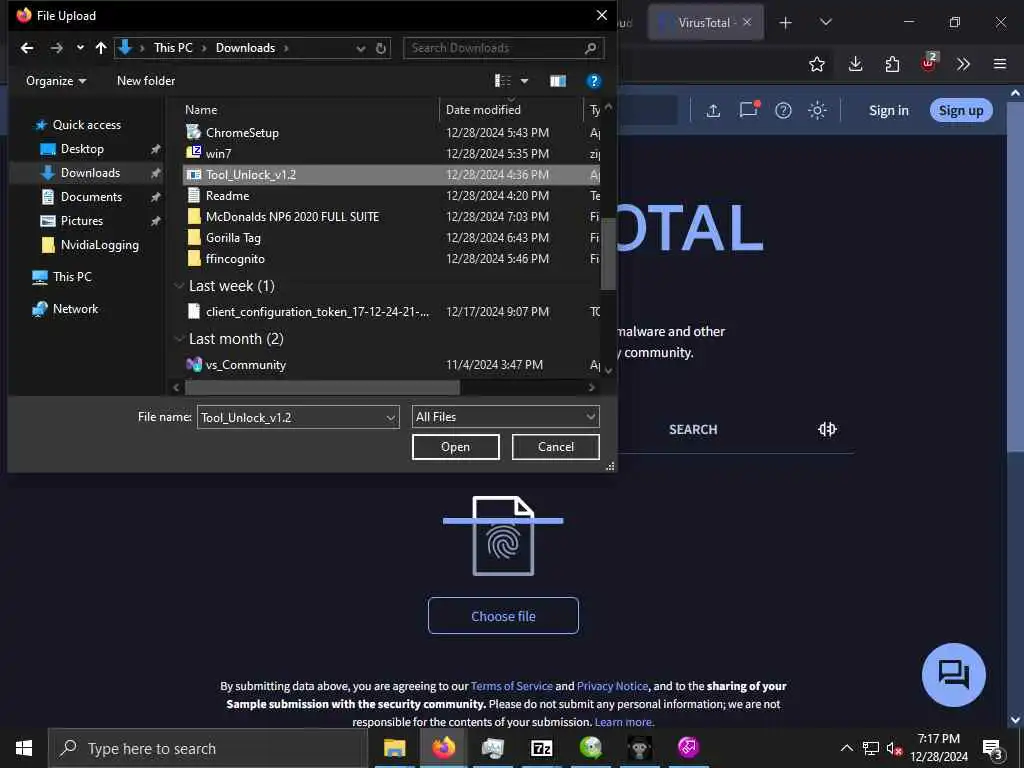Screen dimensions: 1024x768
Task: Switch to VirusTotal SEARCH tab
Action: click(693, 429)
